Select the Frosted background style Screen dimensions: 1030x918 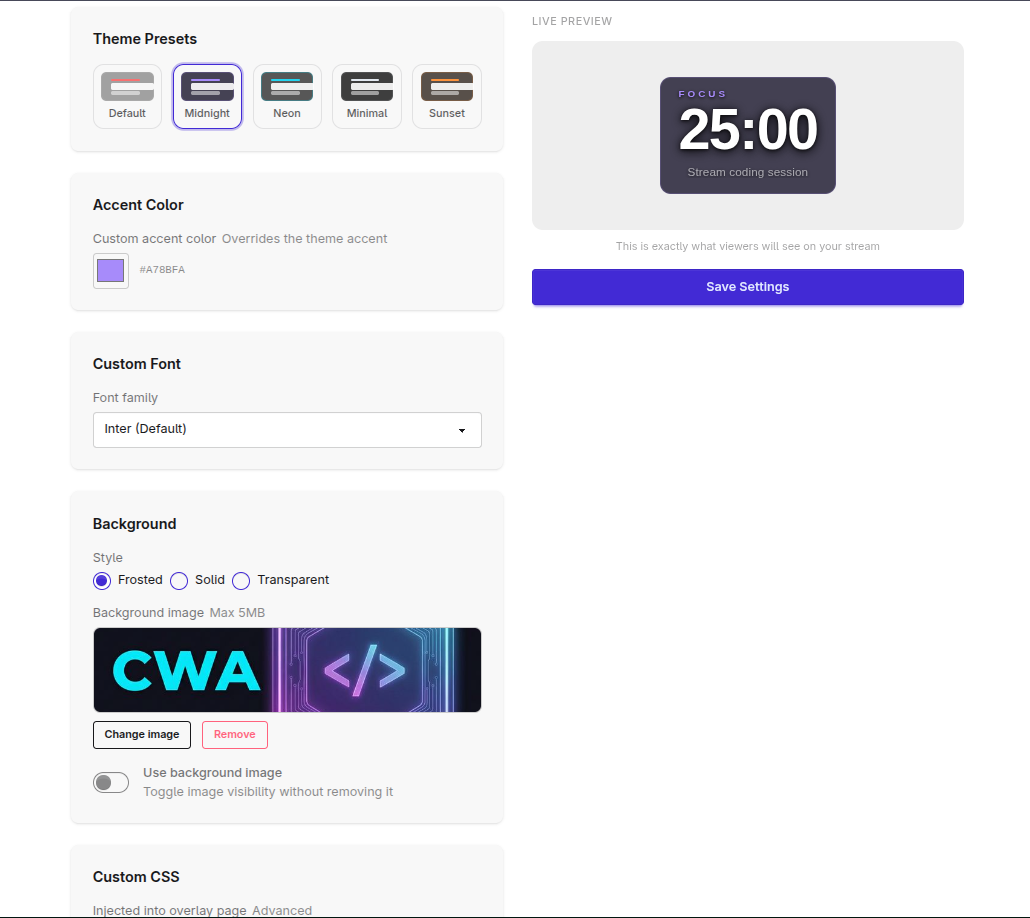pos(102,581)
